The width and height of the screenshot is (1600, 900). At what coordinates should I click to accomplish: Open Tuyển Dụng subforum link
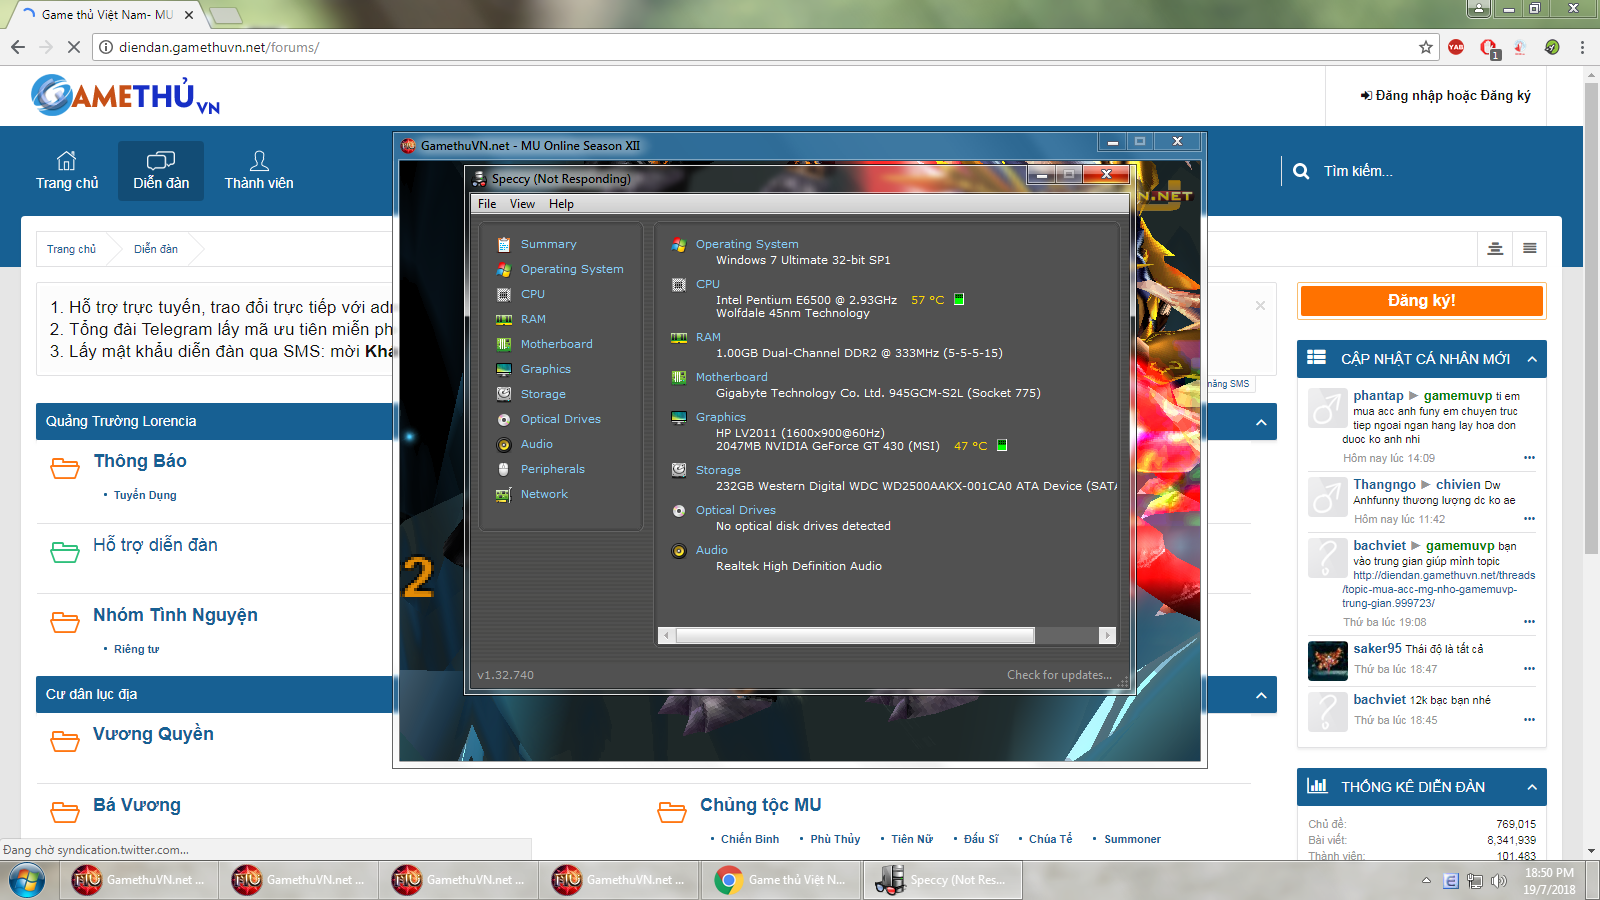click(x=145, y=495)
